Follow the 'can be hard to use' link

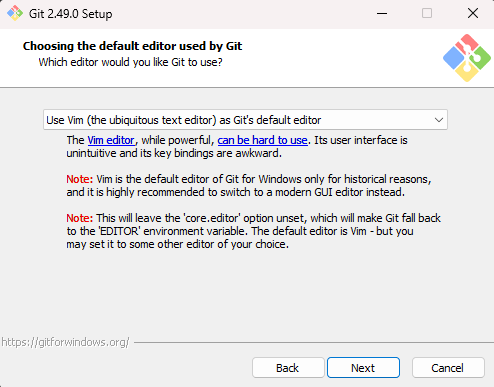pyautogui.click(x=263, y=140)
